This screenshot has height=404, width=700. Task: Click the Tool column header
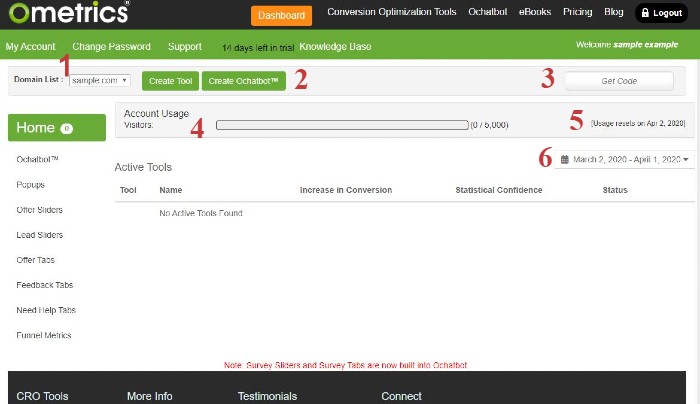click(128, 190)
